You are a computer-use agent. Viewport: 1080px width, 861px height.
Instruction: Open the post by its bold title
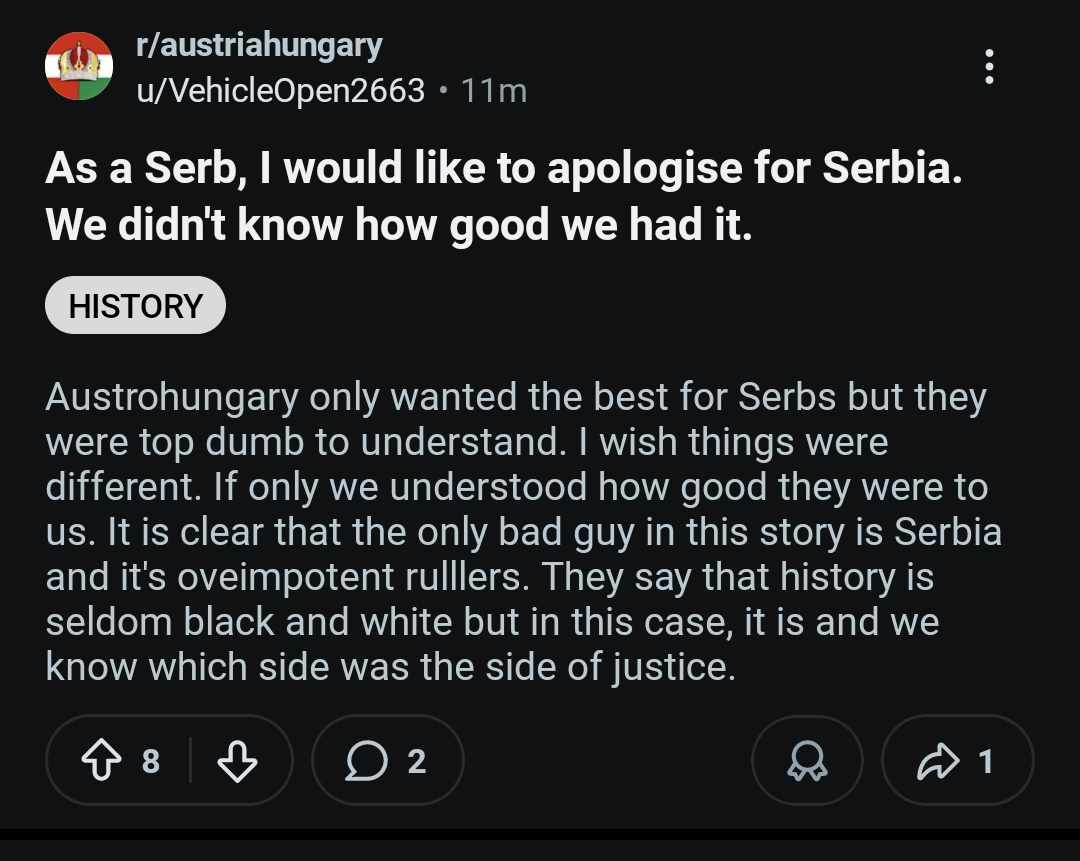pyautogui.click(x=503, y=168)
